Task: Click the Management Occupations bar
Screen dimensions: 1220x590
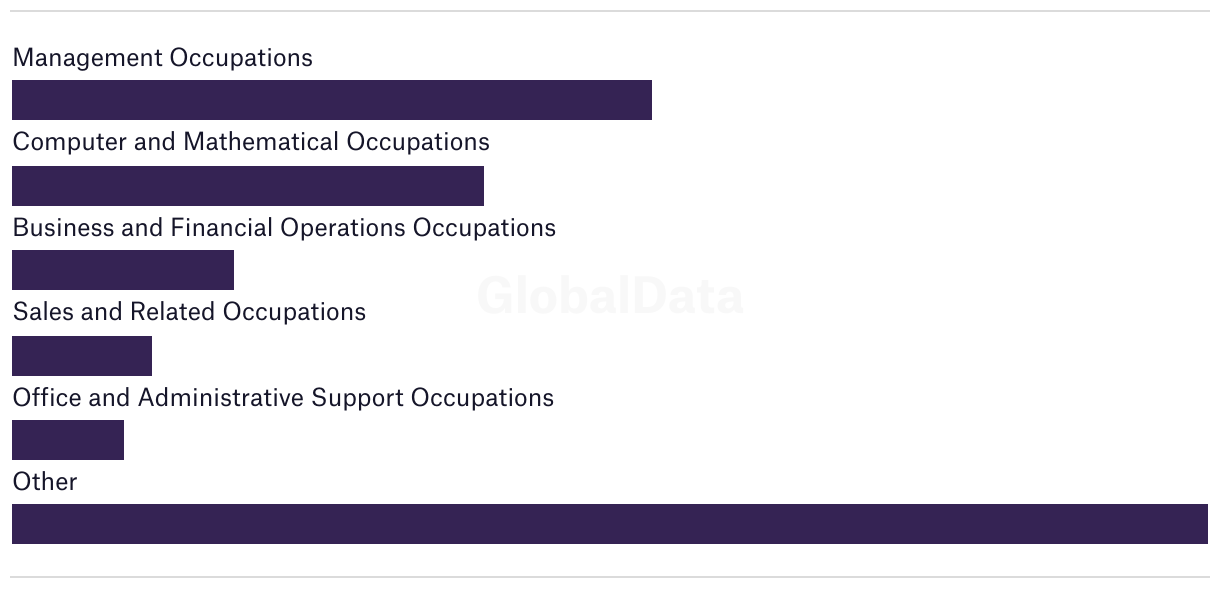Action: click(332, 100)
